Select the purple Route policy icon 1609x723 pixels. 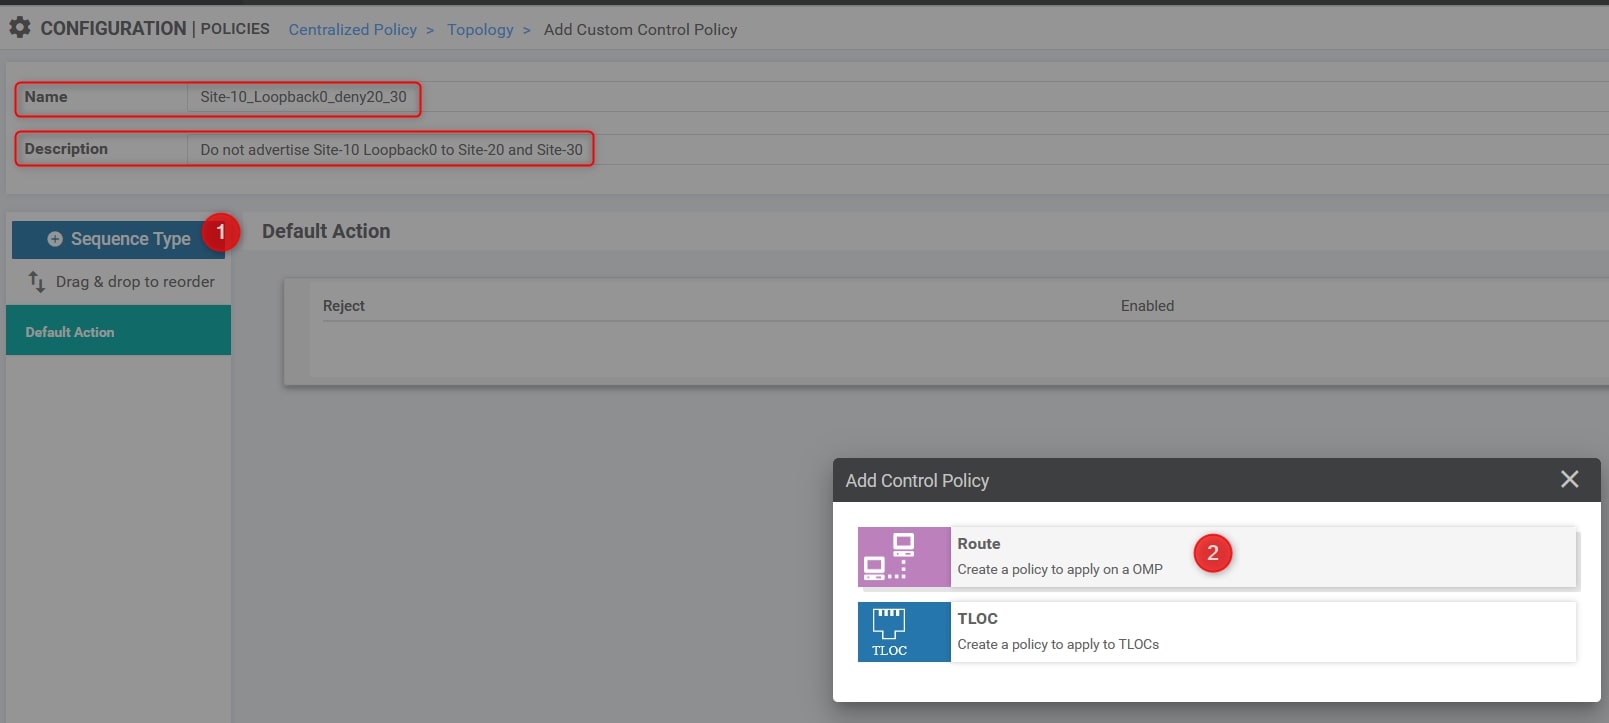903,557
